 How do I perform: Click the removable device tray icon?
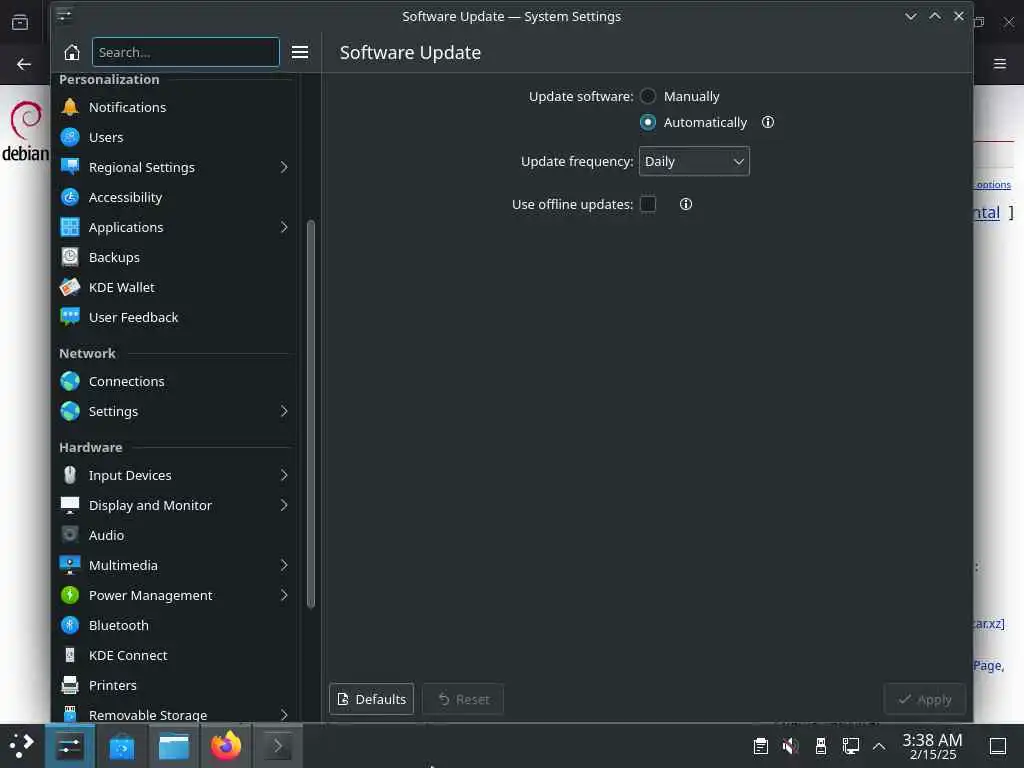tap(821, 746)
